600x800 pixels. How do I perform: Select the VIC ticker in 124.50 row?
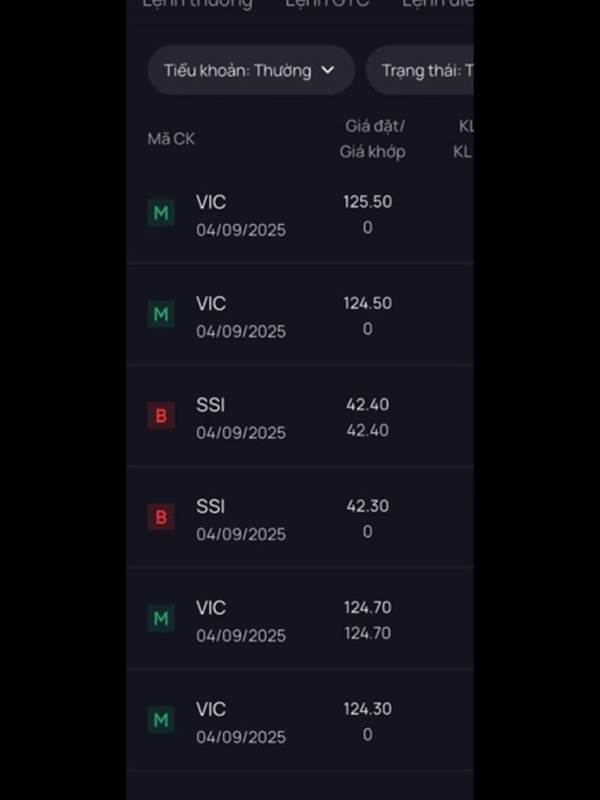pyautogui.click(x=211, y=304)
